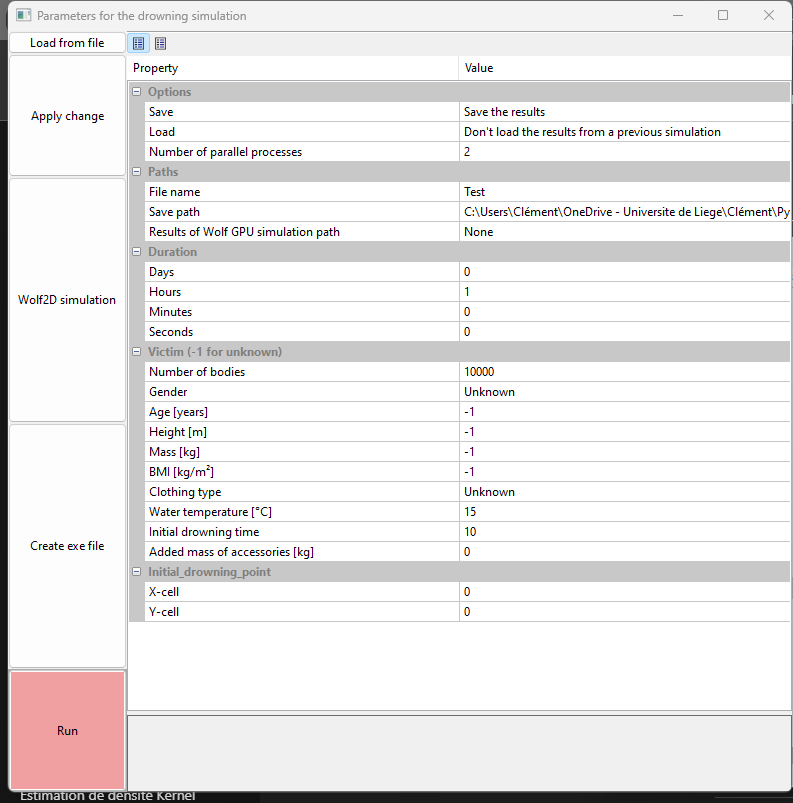
Task: Collapse the Options section
Action: pos(137,92)
